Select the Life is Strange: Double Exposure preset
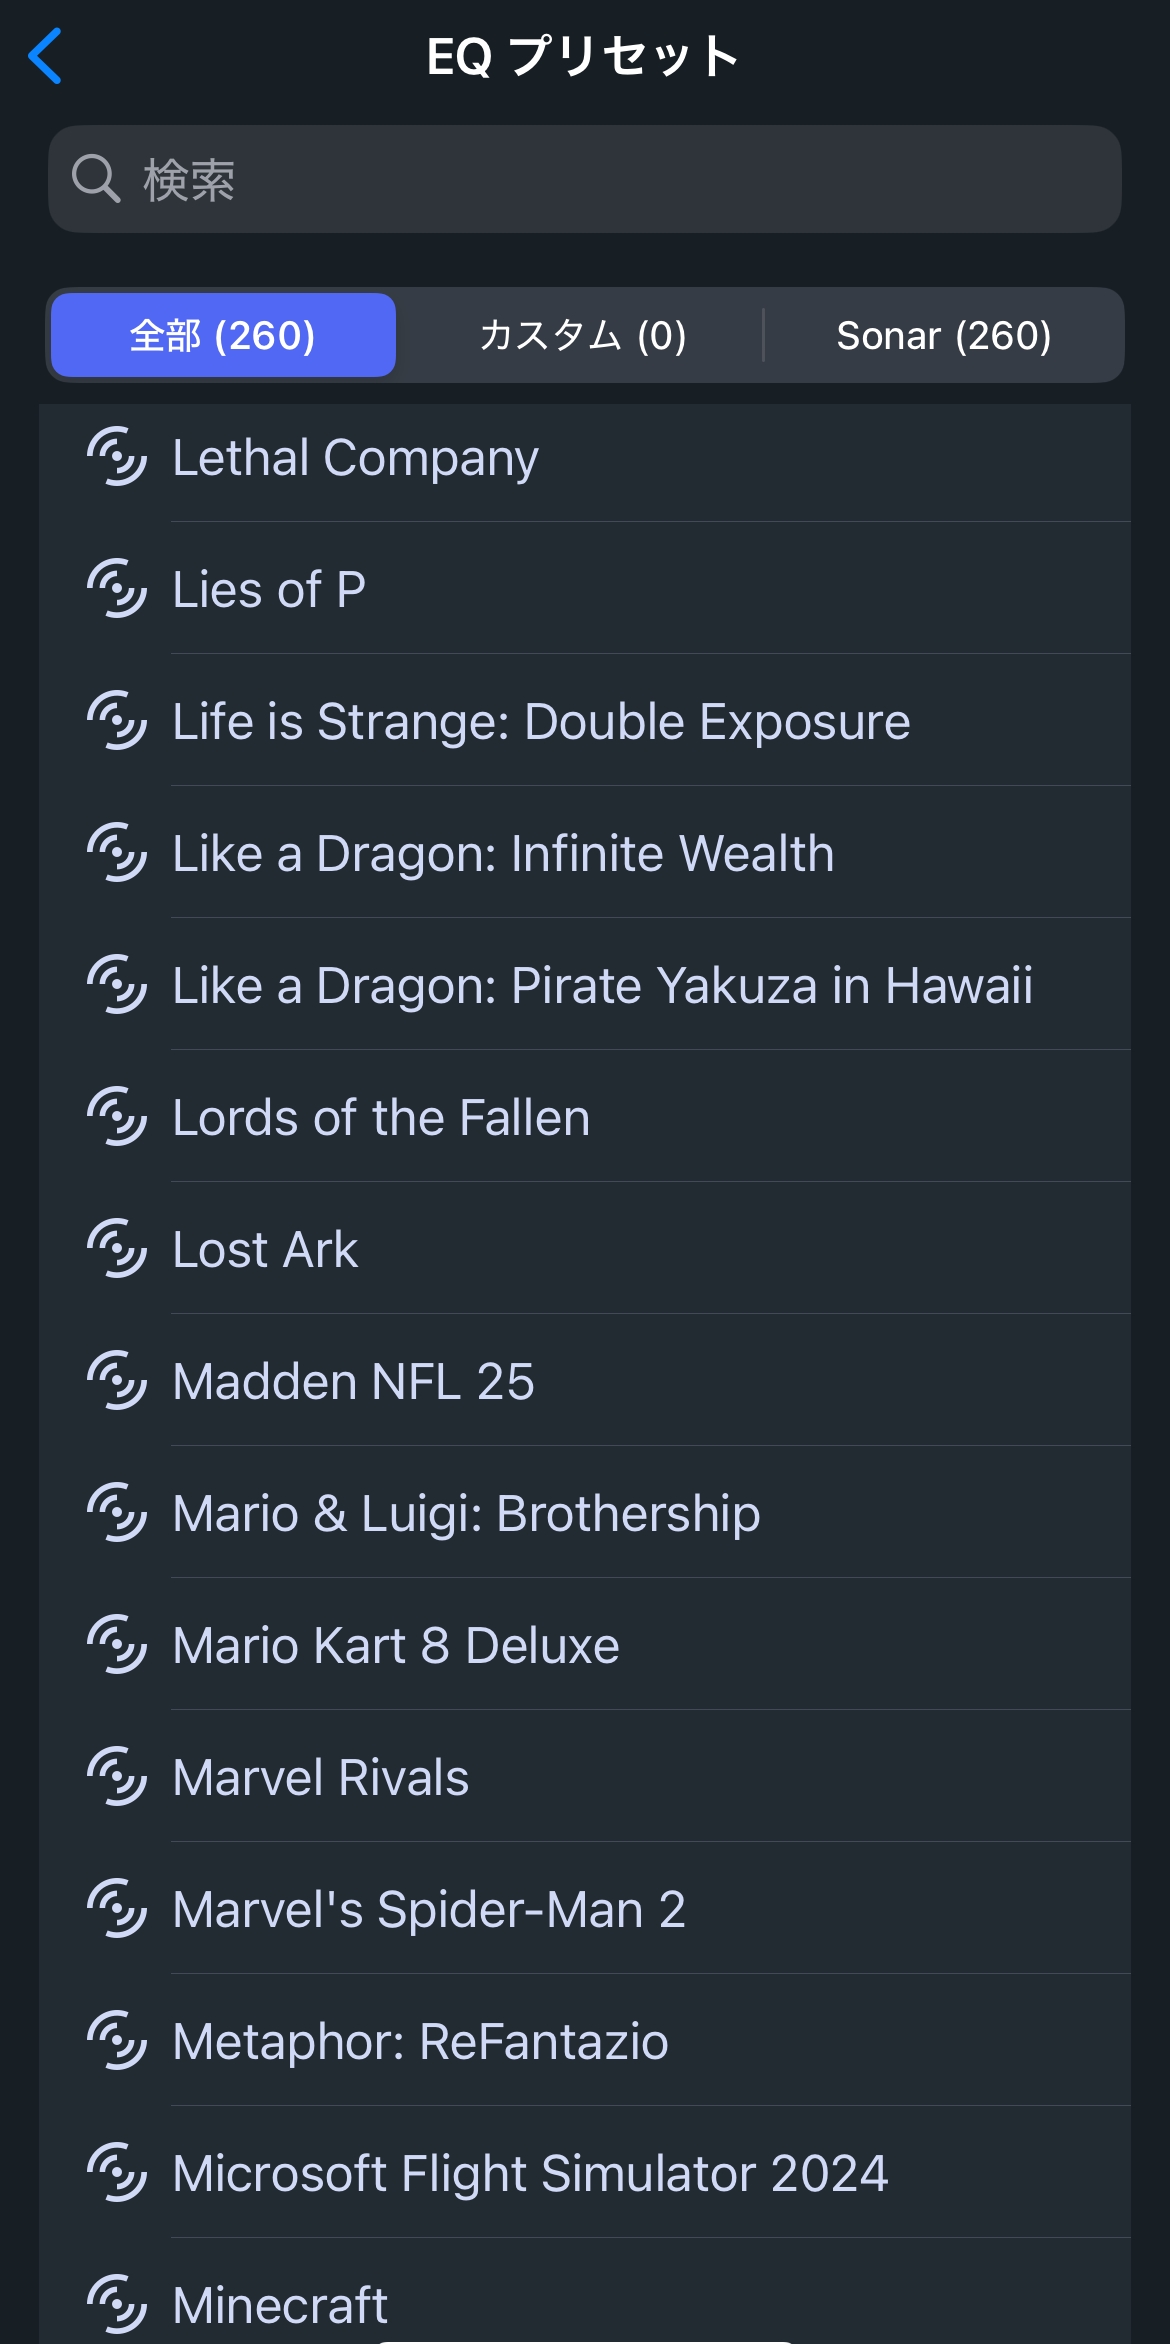1170x2344 pixels. (x=541, y=721)
